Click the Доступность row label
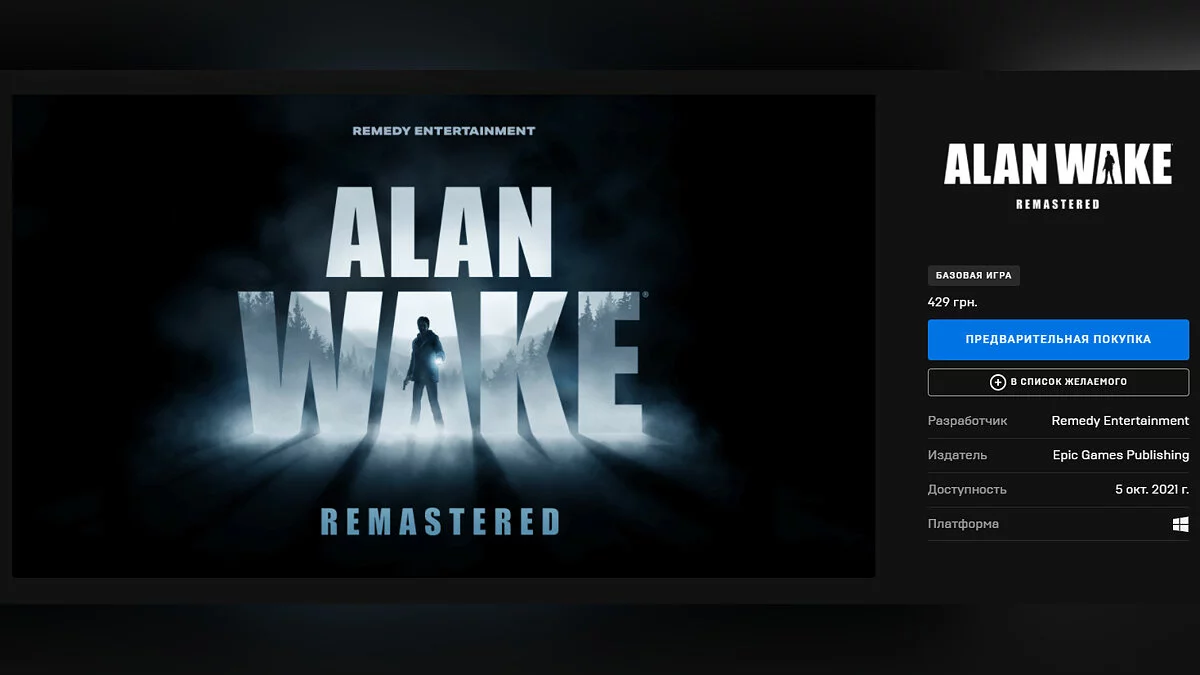1200x675 pixels. click(x=967, y=490)
